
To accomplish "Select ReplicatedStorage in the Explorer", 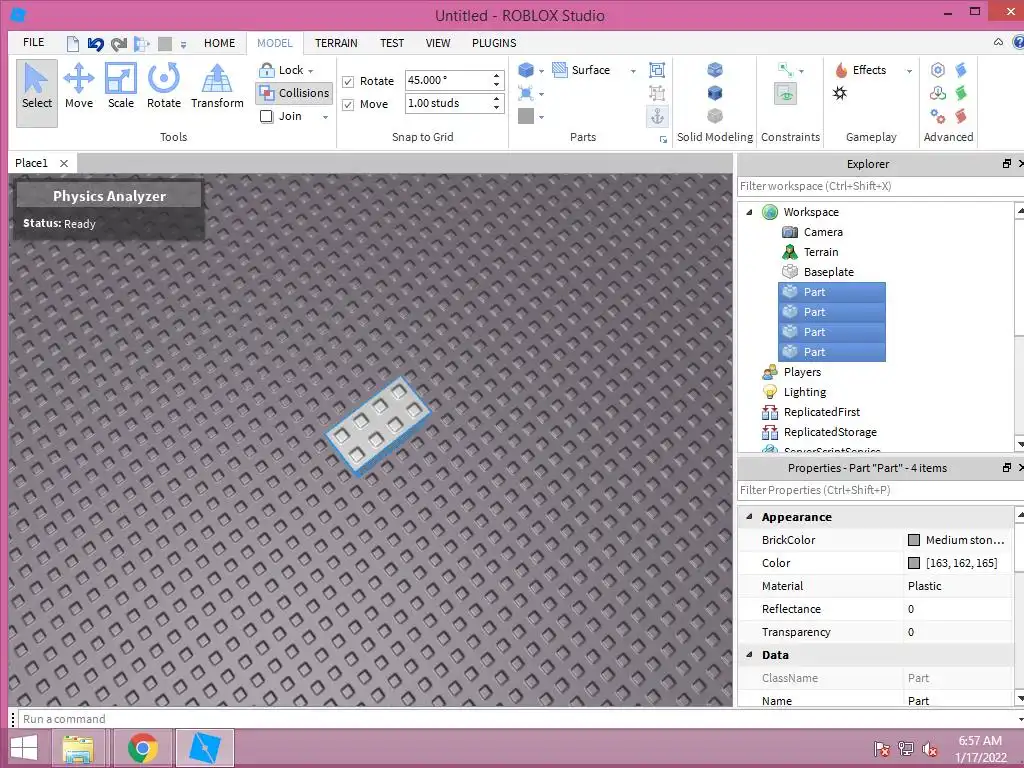I will click(x=829, y=432).
